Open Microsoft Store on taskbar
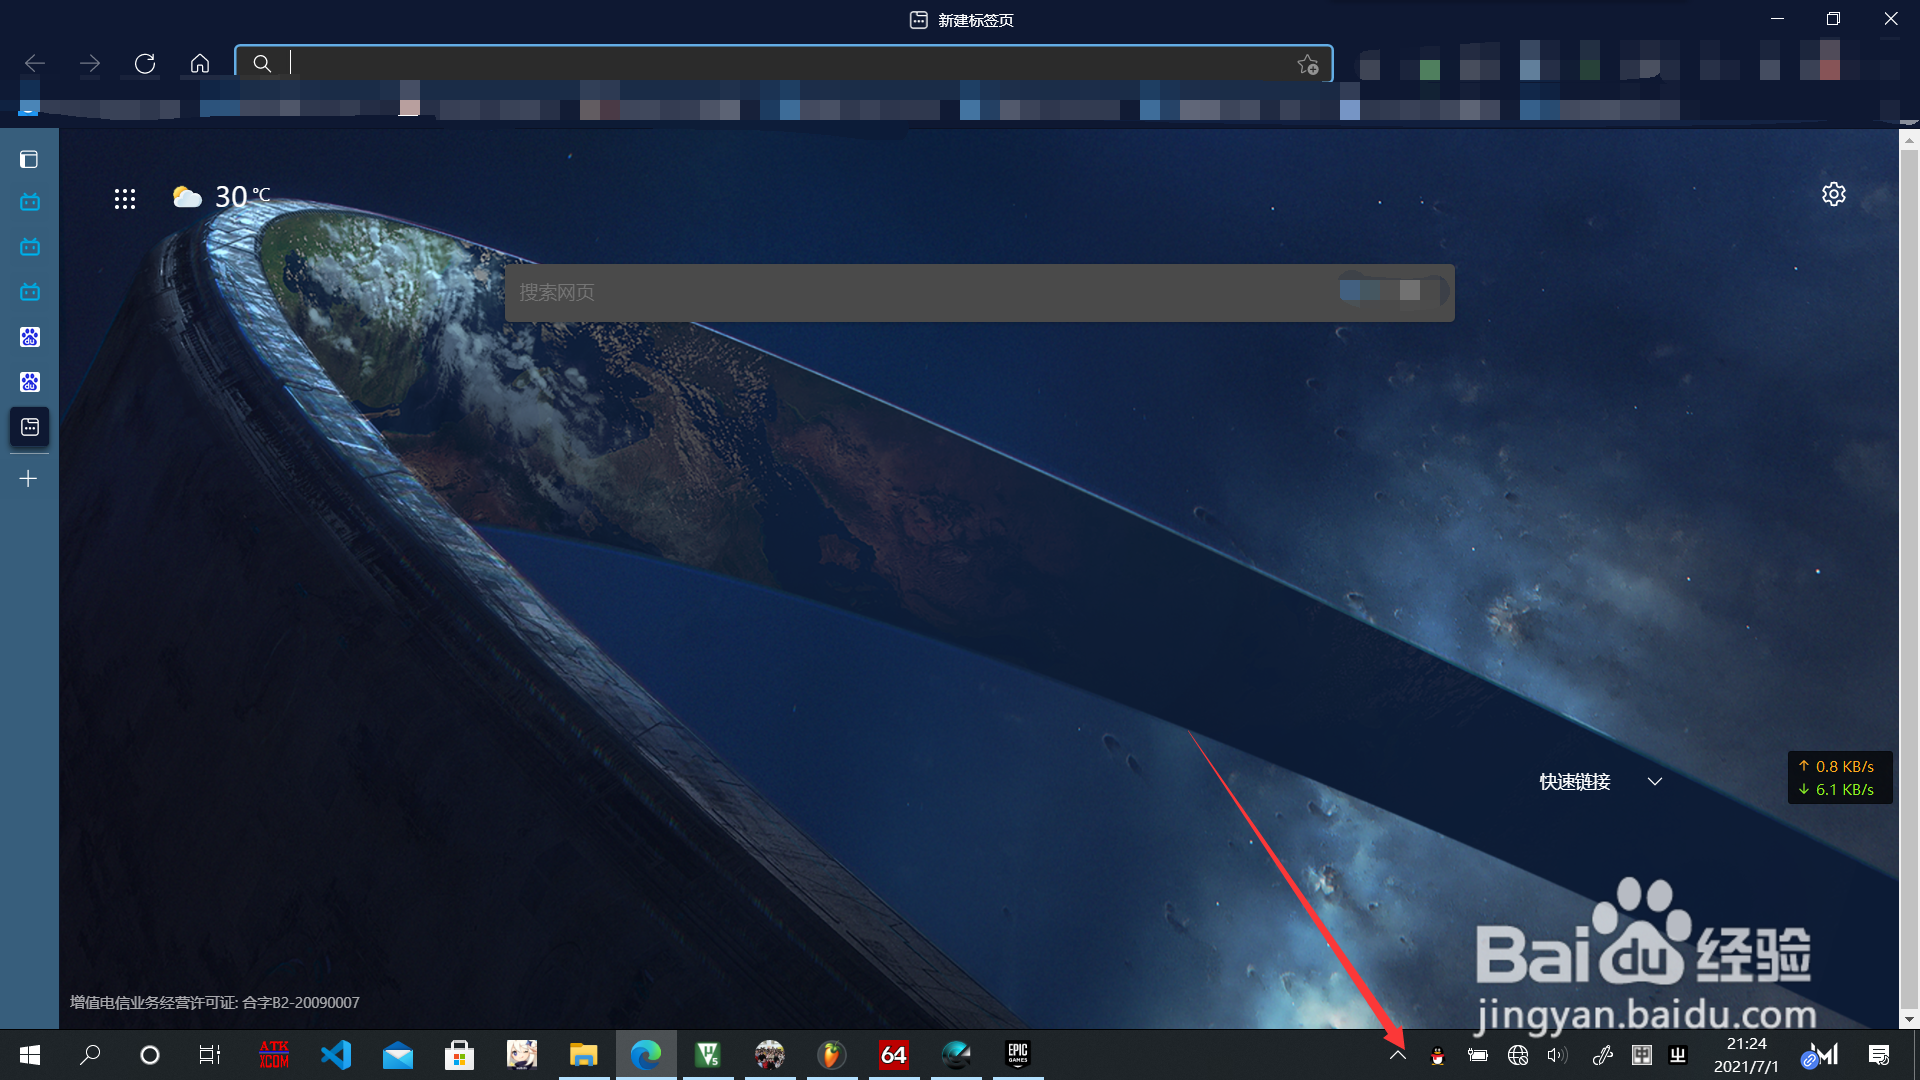Viewport: 1920px width, 1080px height. 460,1055
